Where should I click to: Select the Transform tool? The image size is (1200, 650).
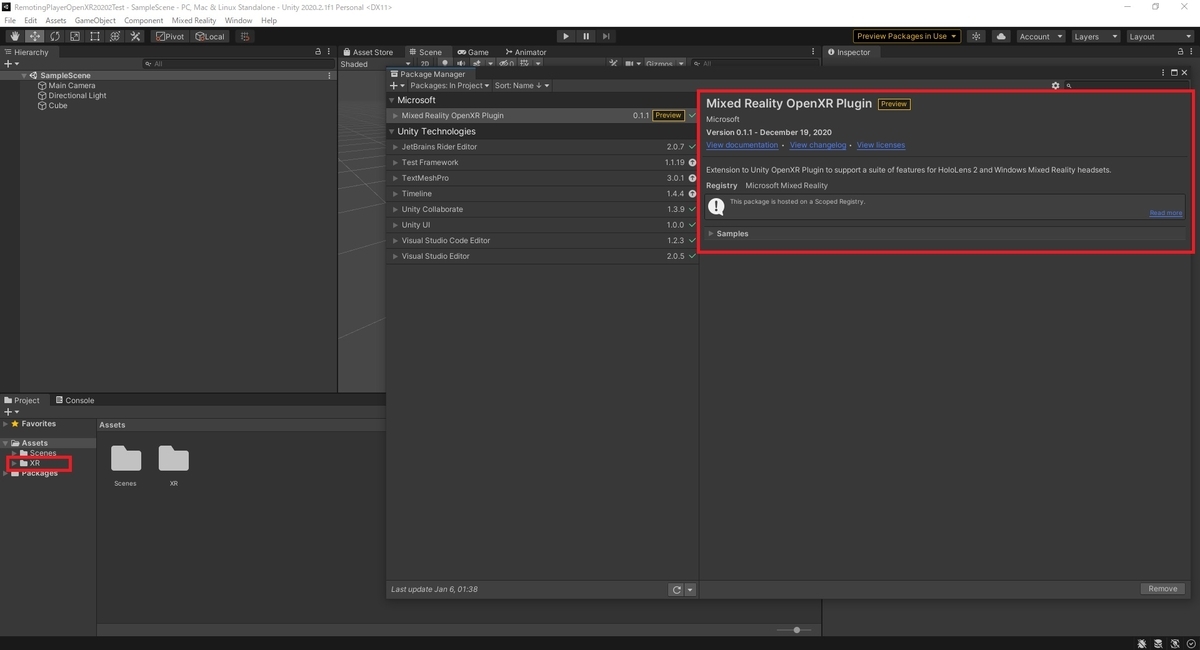coord(115,36)
